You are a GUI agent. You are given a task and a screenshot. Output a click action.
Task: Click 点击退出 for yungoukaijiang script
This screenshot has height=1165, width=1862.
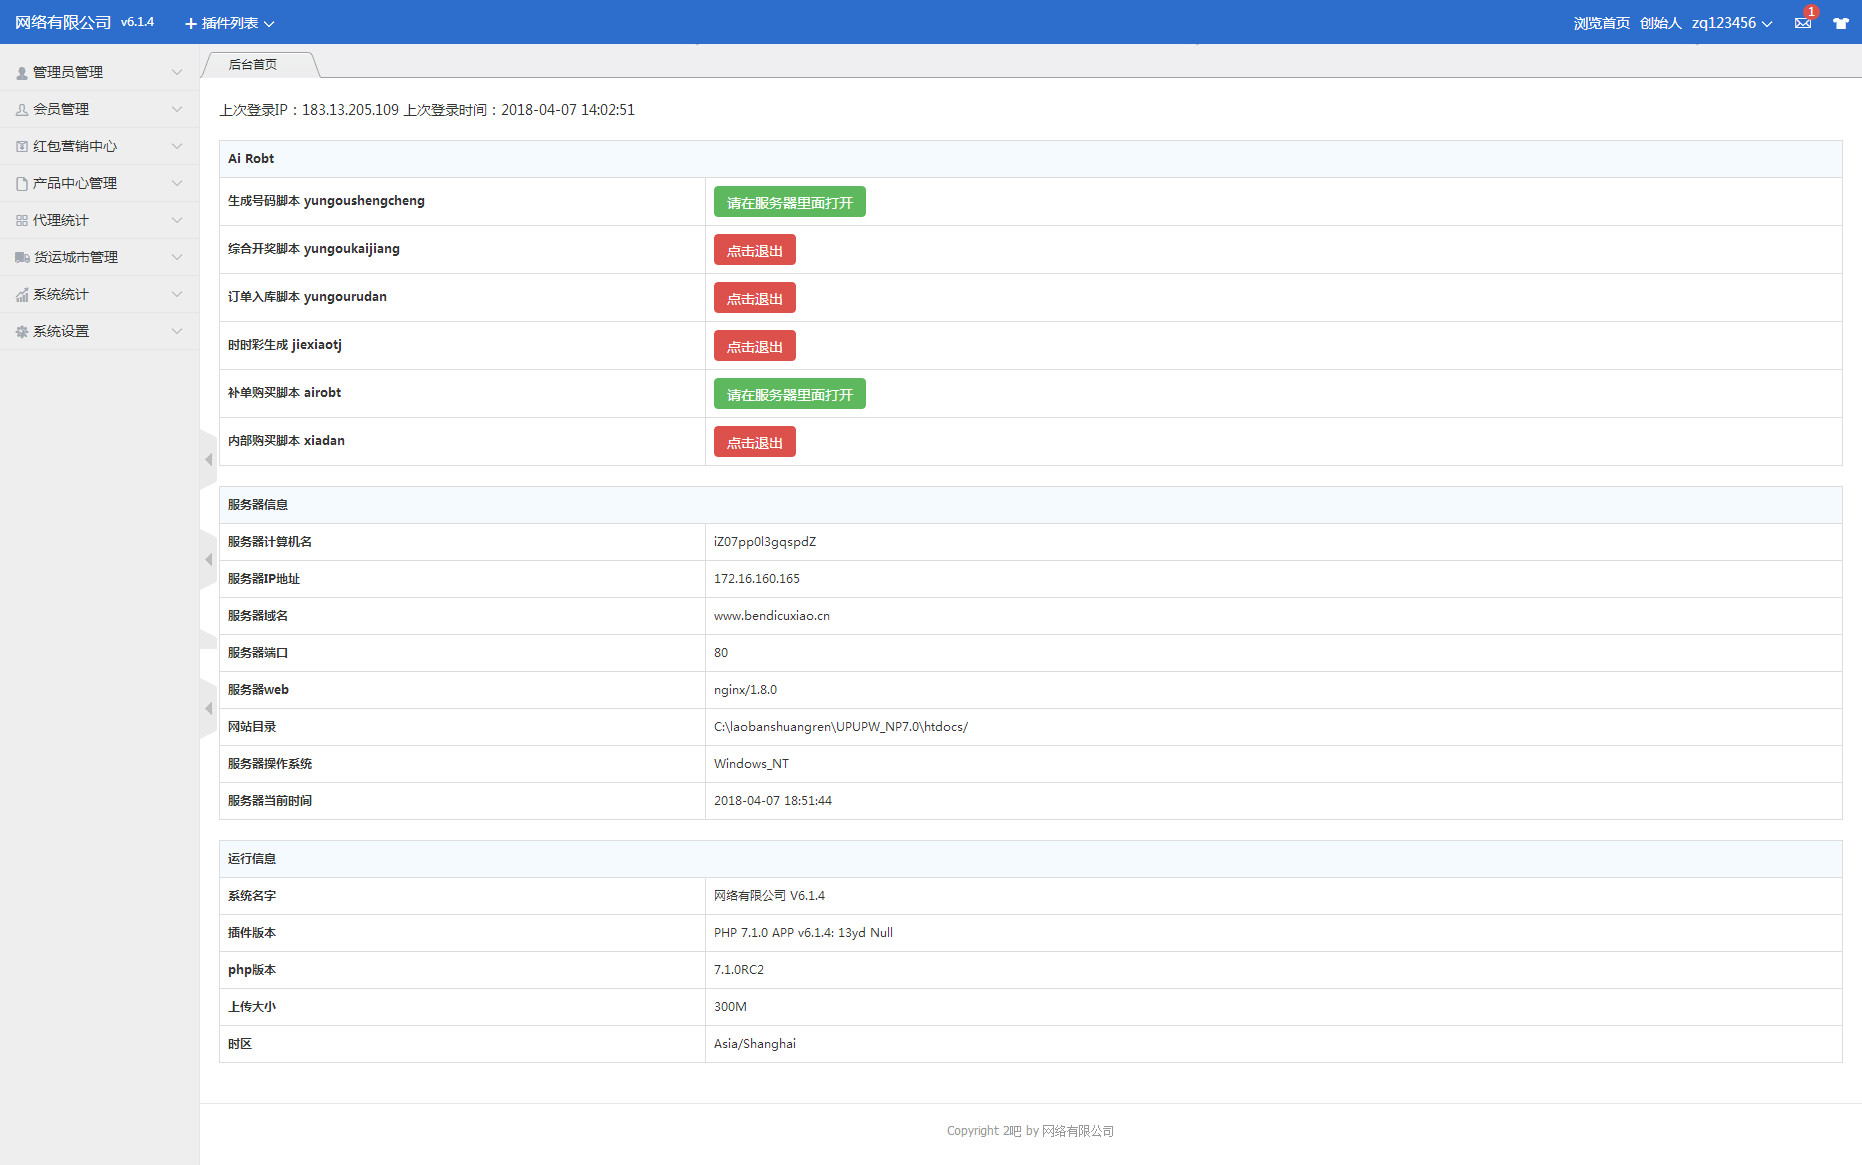pyautogui.click(x=754, y=250)
